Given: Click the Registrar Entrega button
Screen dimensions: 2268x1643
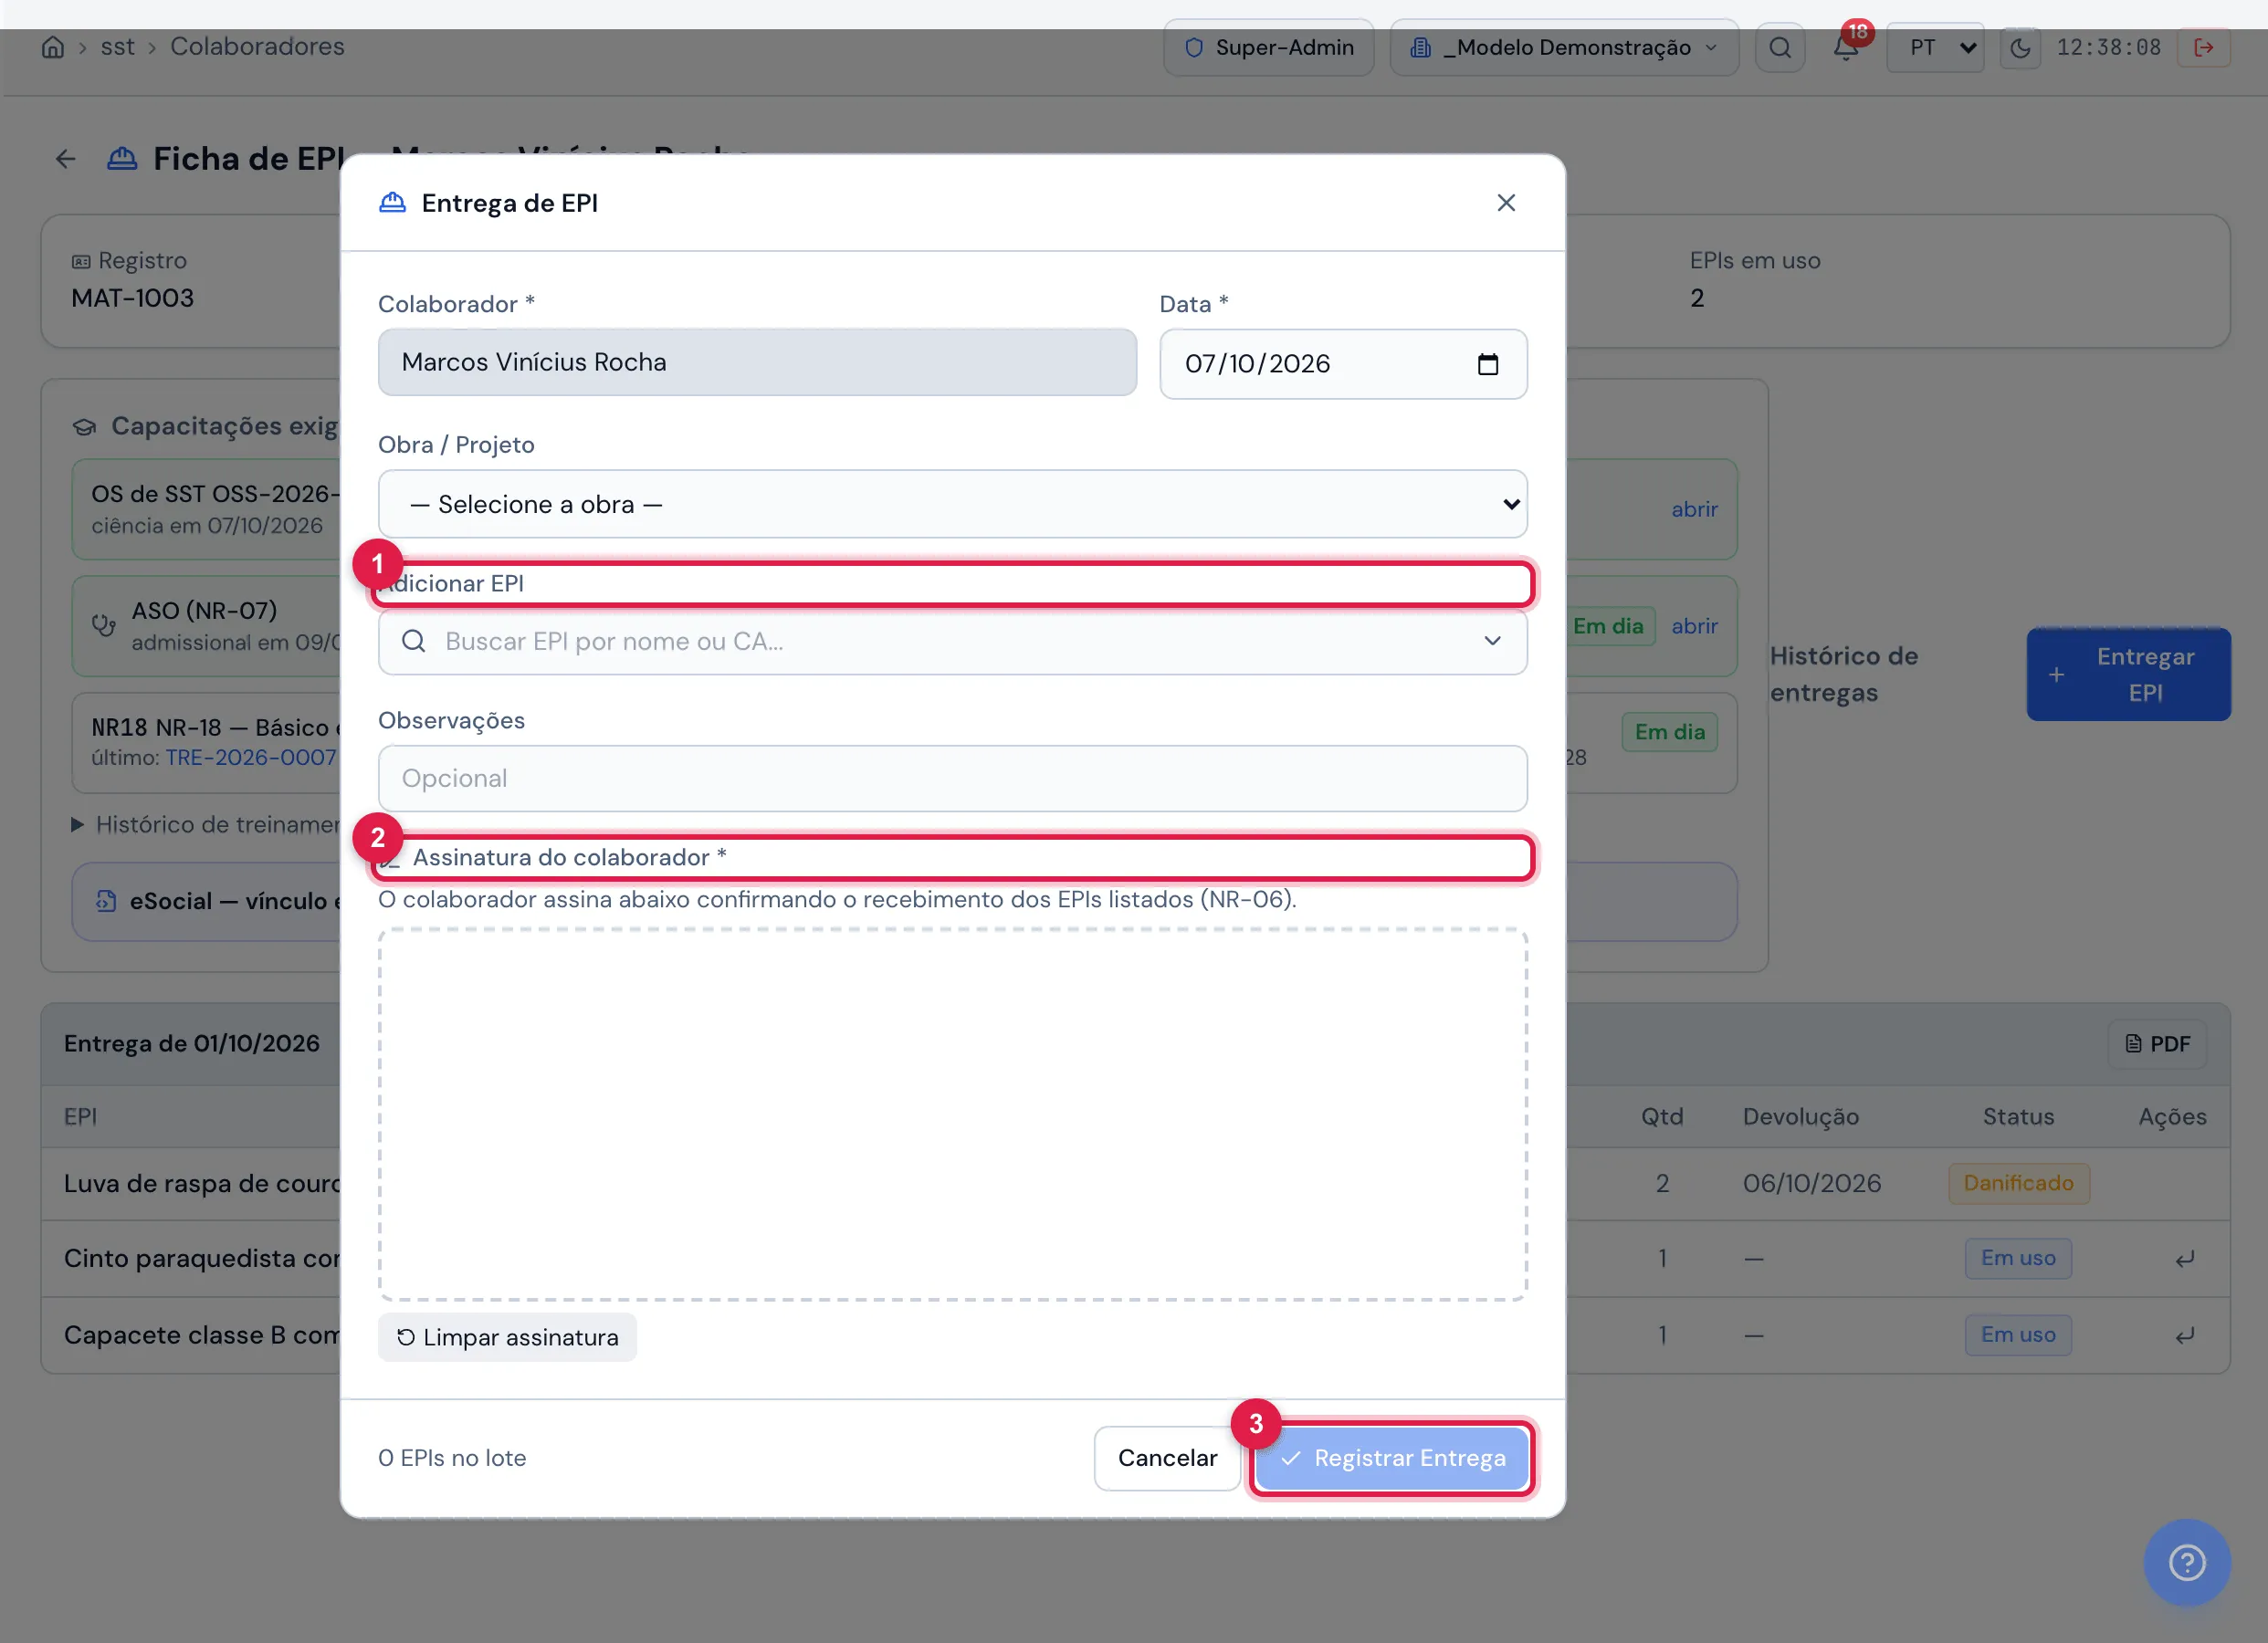Looking at the screenshot, I should tap(1392, 1458).
